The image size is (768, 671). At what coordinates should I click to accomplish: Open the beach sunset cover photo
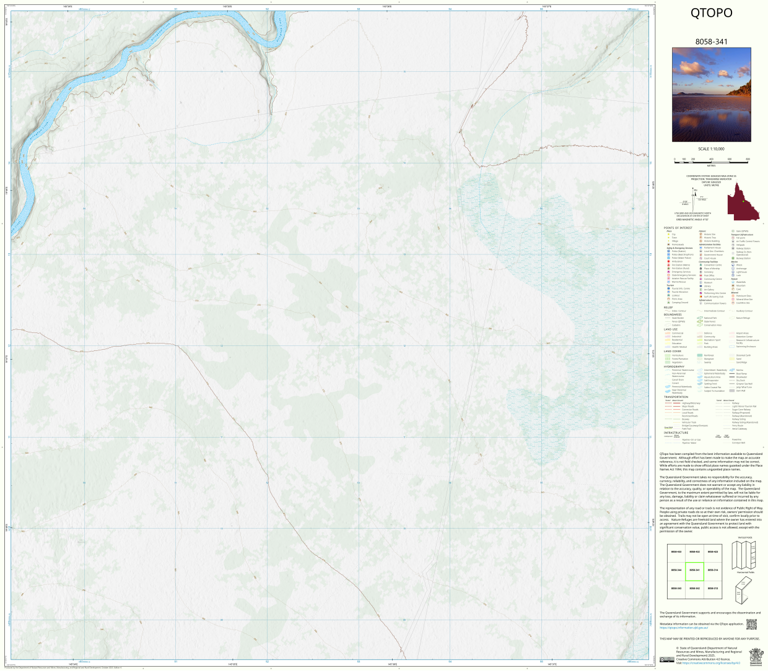[711, 95]
